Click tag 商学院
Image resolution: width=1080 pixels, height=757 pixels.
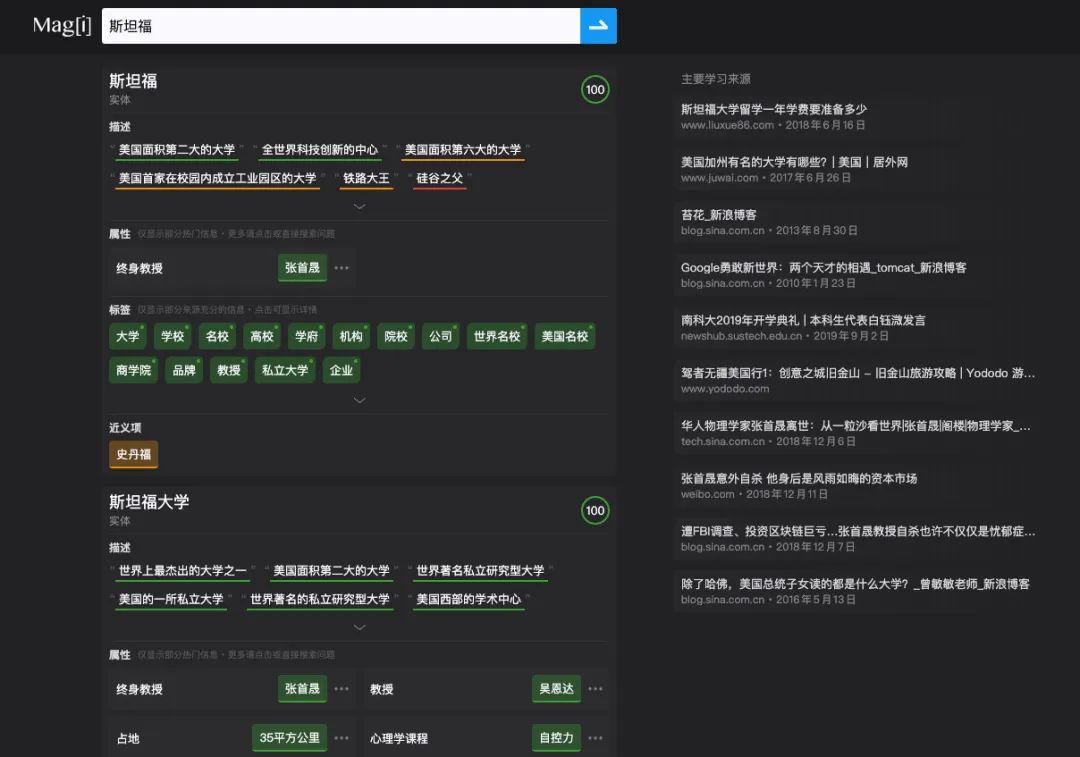coord(134,370)
